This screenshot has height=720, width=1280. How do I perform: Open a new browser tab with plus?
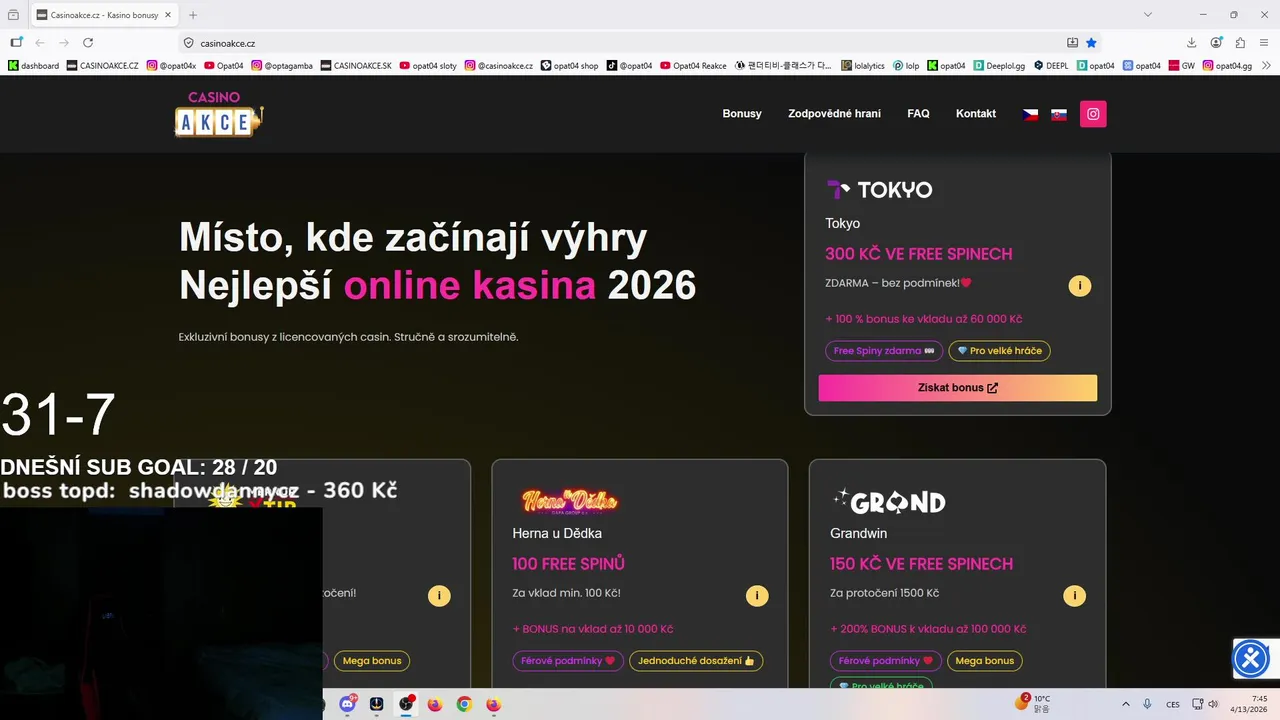pos(193,15)
